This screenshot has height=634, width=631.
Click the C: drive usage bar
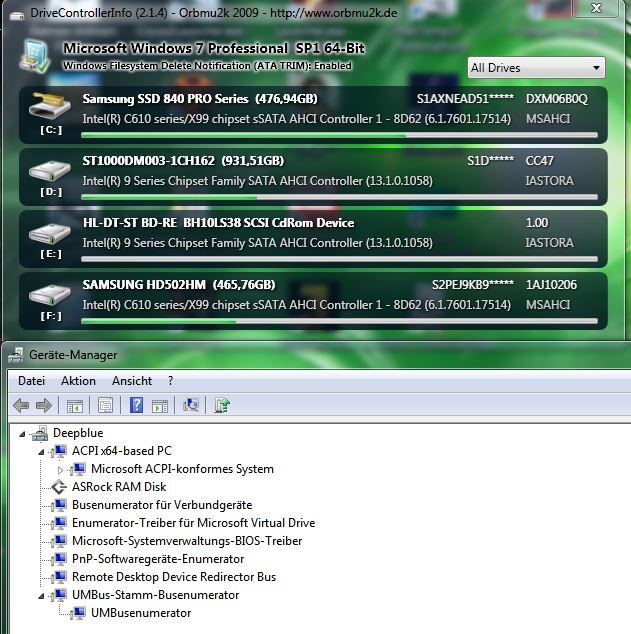[x=339, y=135]
